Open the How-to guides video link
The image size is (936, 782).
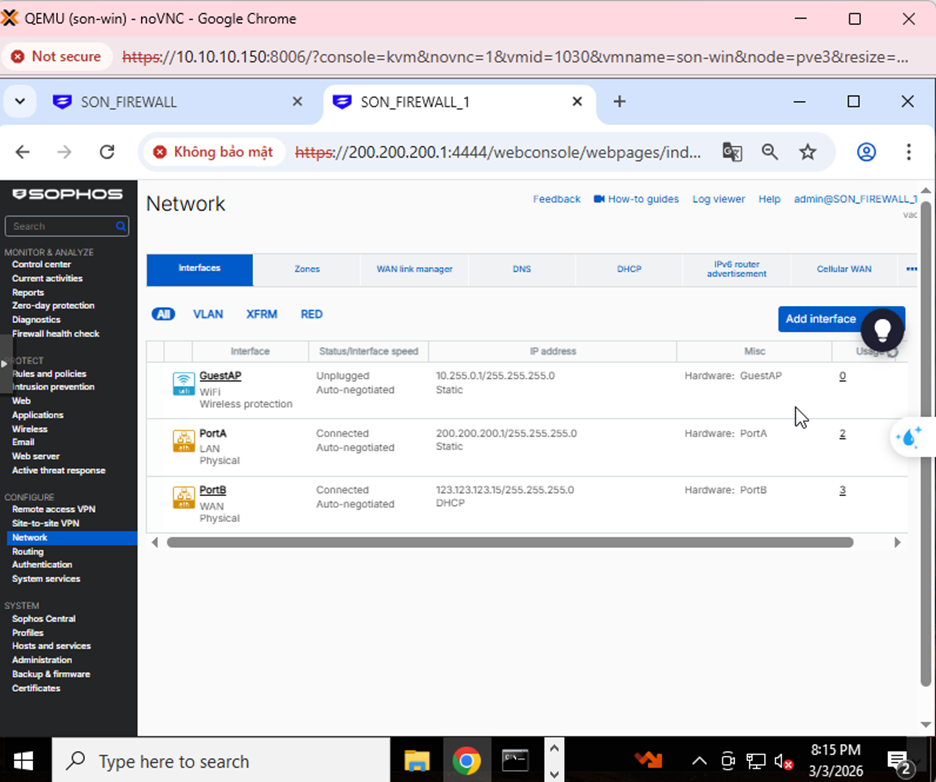pyautogui.click(x=636, y=199)
